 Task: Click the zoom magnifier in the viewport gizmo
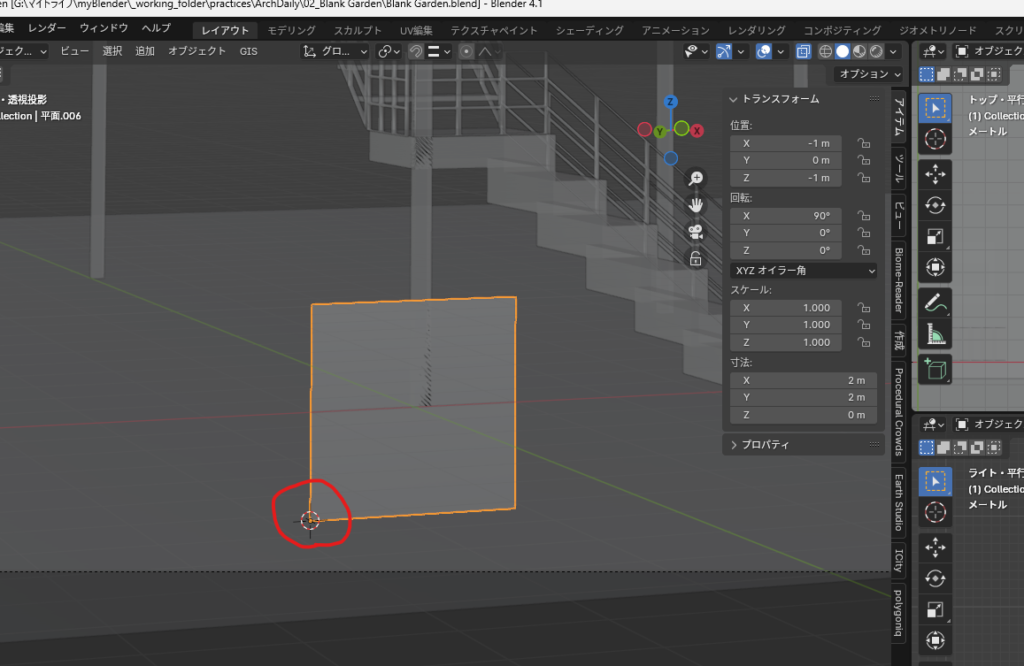696,178
